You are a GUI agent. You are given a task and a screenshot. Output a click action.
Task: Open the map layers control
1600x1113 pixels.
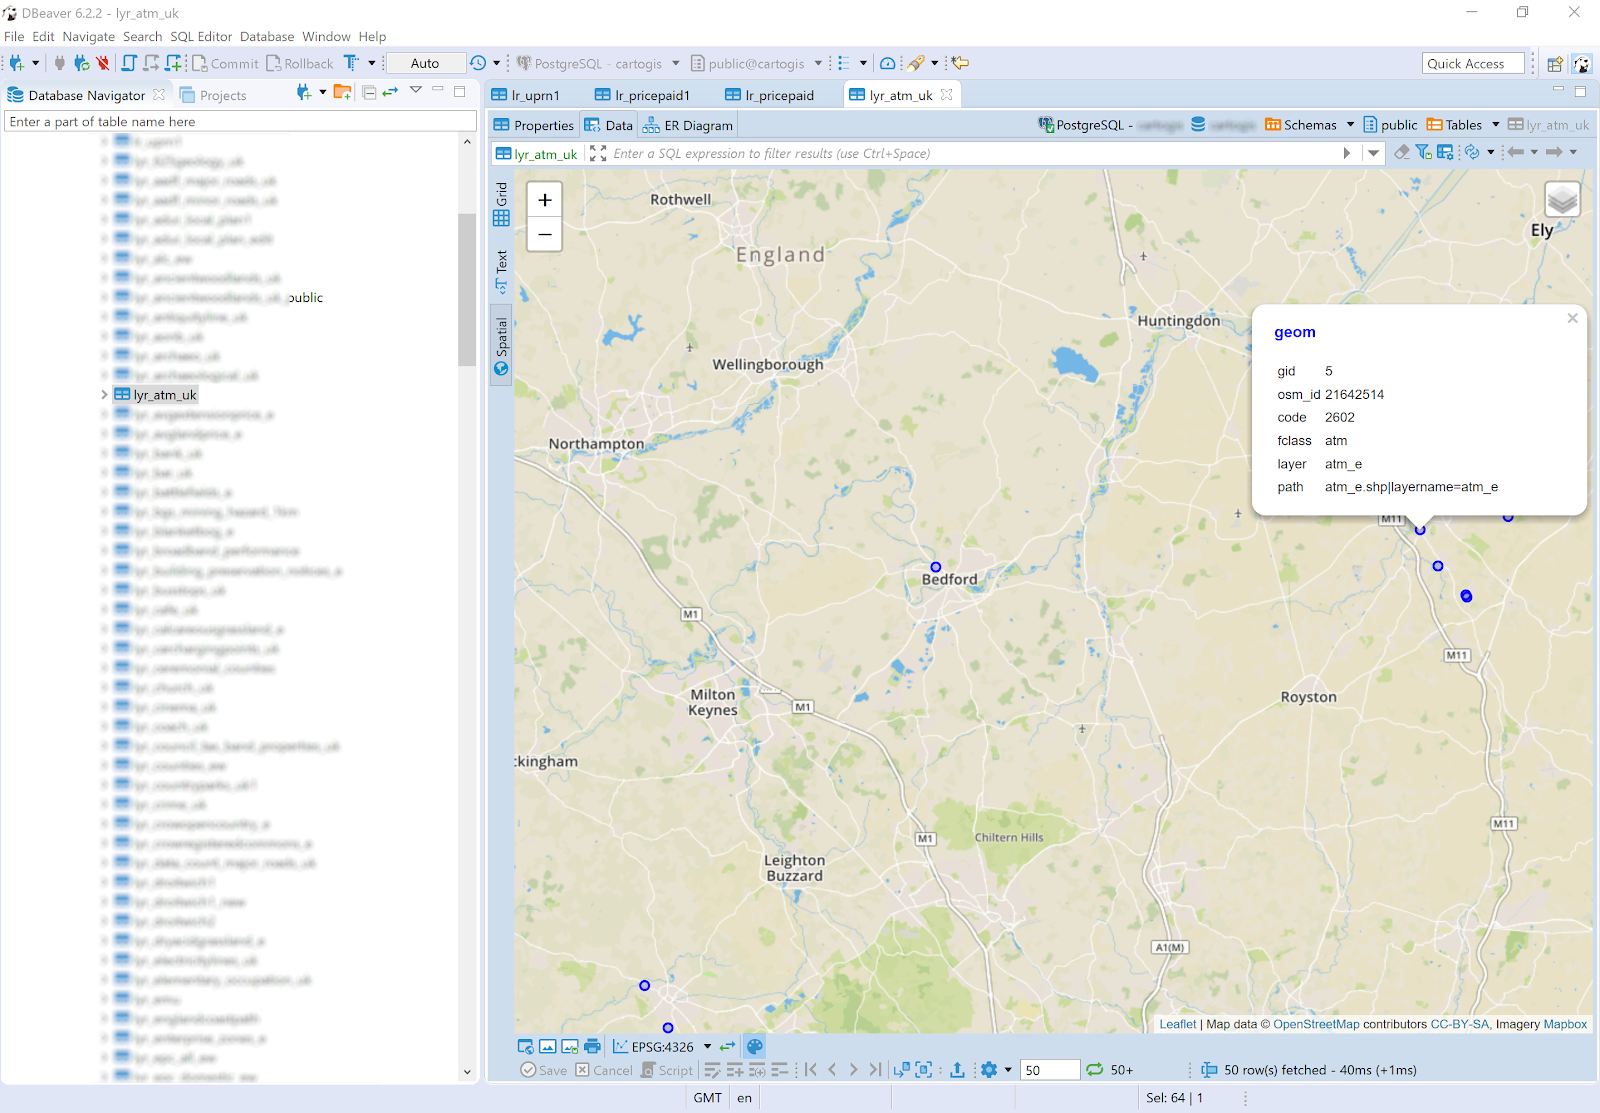pyautogui.click(x=1562, y=200)
